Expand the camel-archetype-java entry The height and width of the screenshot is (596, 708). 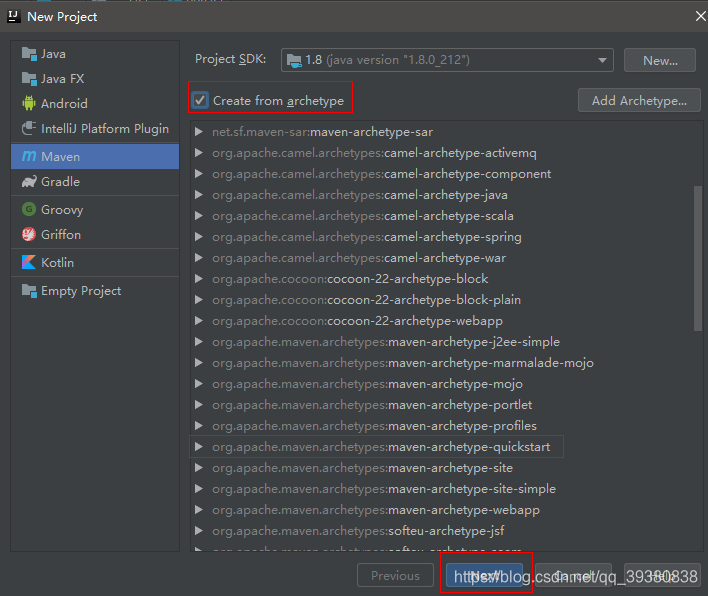(198, 195)
